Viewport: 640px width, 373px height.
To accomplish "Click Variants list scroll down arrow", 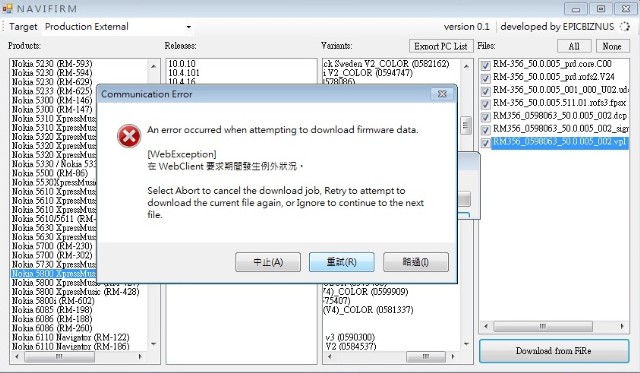I will tap(466, 344).
